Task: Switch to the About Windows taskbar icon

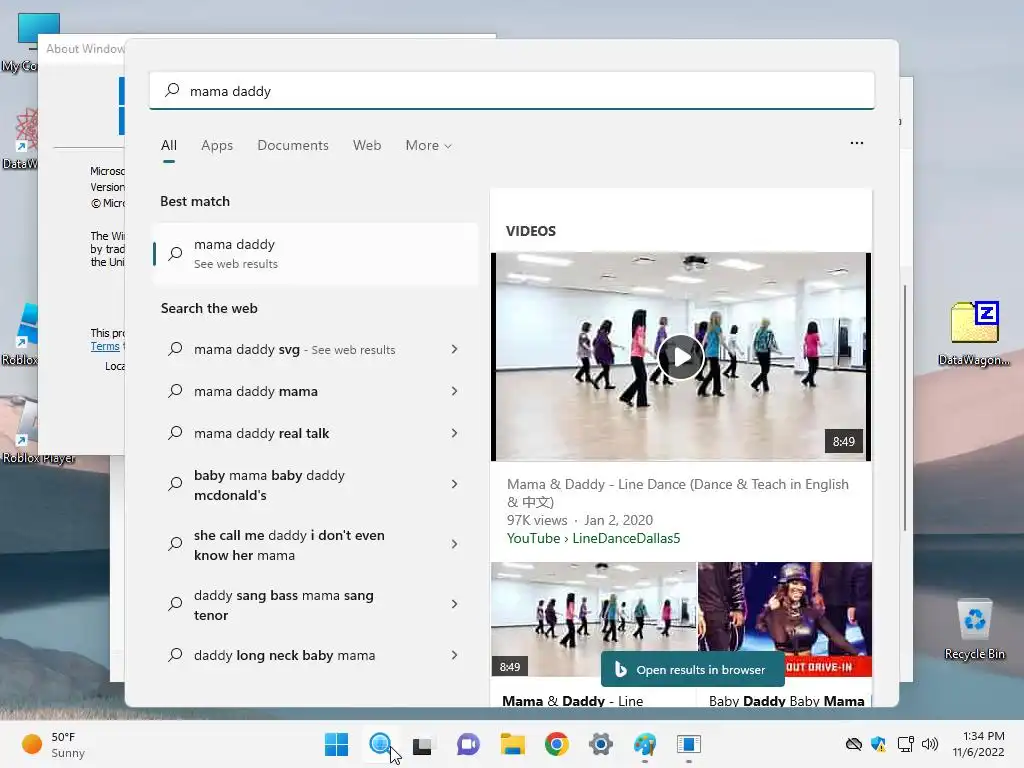Action: [x=688, y=744]
